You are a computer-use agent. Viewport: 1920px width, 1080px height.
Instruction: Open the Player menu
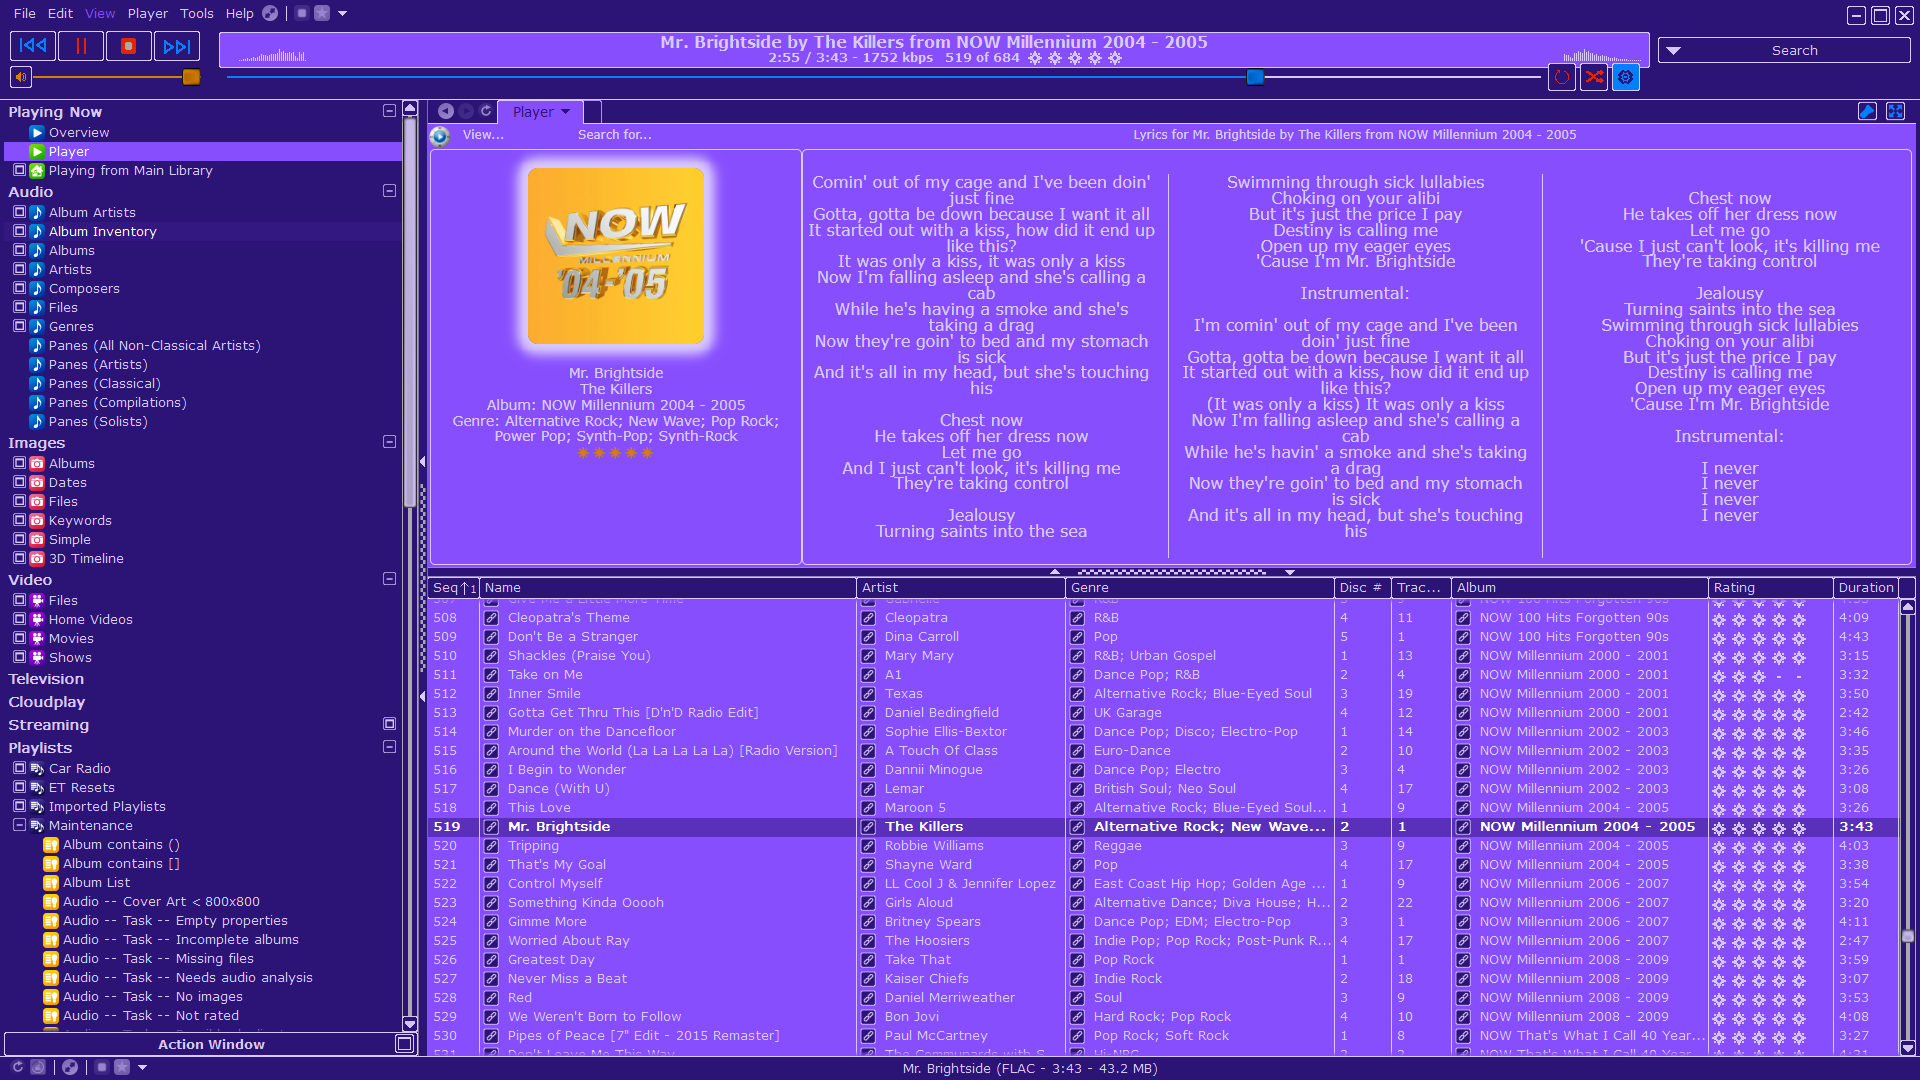click(x=147, y=13)
